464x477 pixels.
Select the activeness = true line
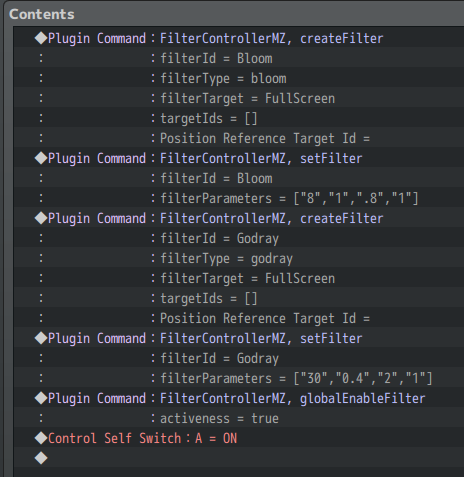(x=239, y=418)
